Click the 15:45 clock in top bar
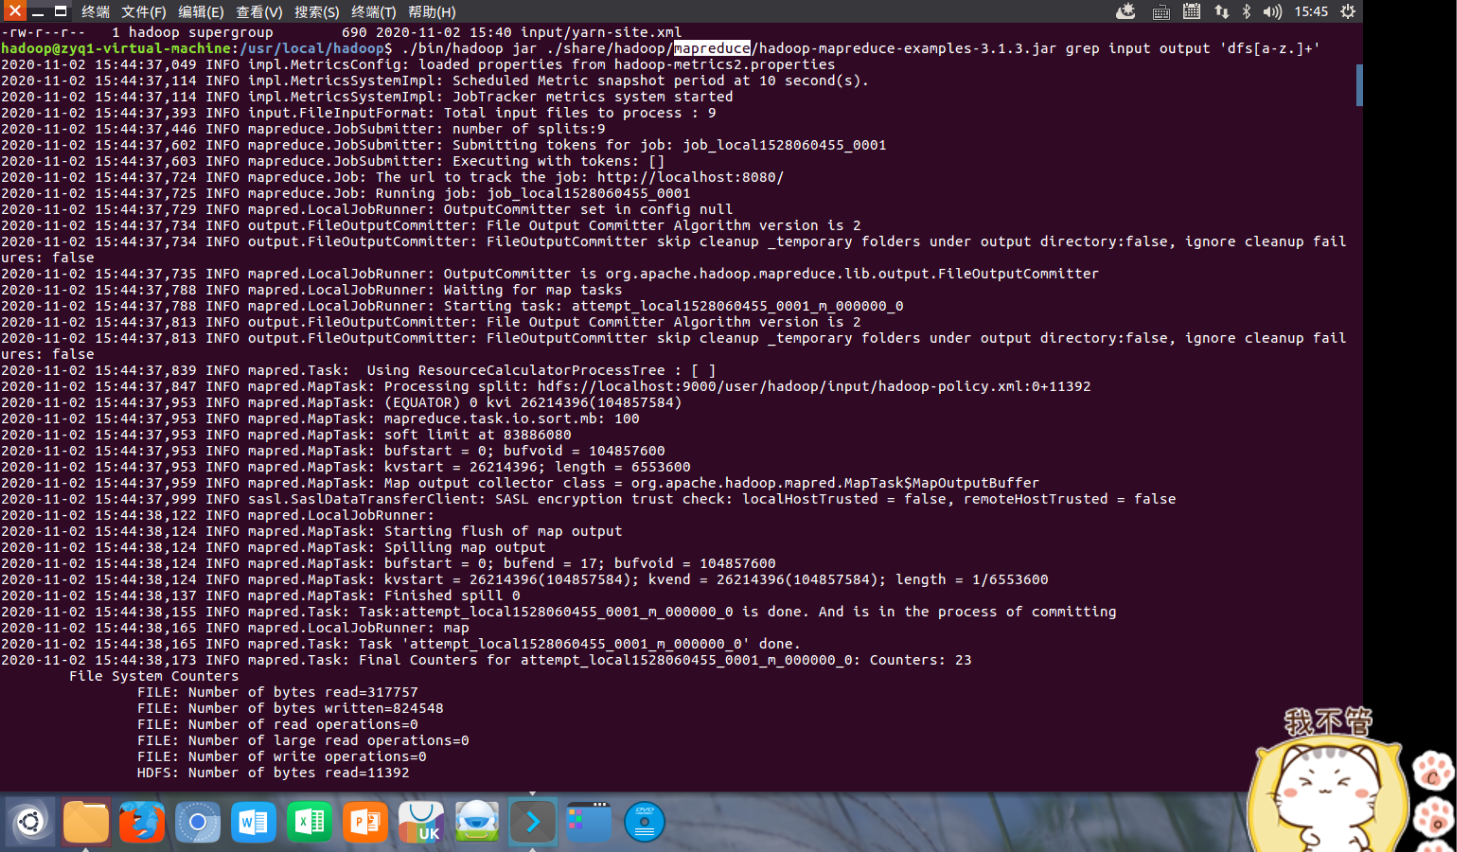 [1311, 11]
